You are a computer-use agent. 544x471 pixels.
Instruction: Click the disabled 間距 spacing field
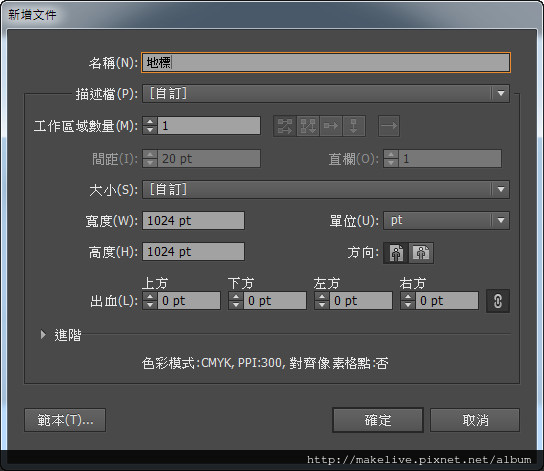(x=209, y=159)
